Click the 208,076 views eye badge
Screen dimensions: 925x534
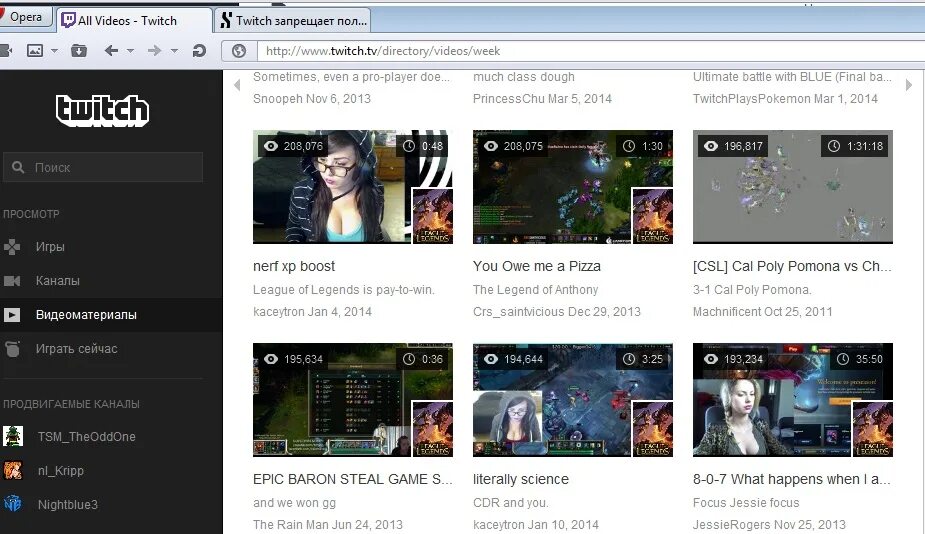[x=293, y=146]
